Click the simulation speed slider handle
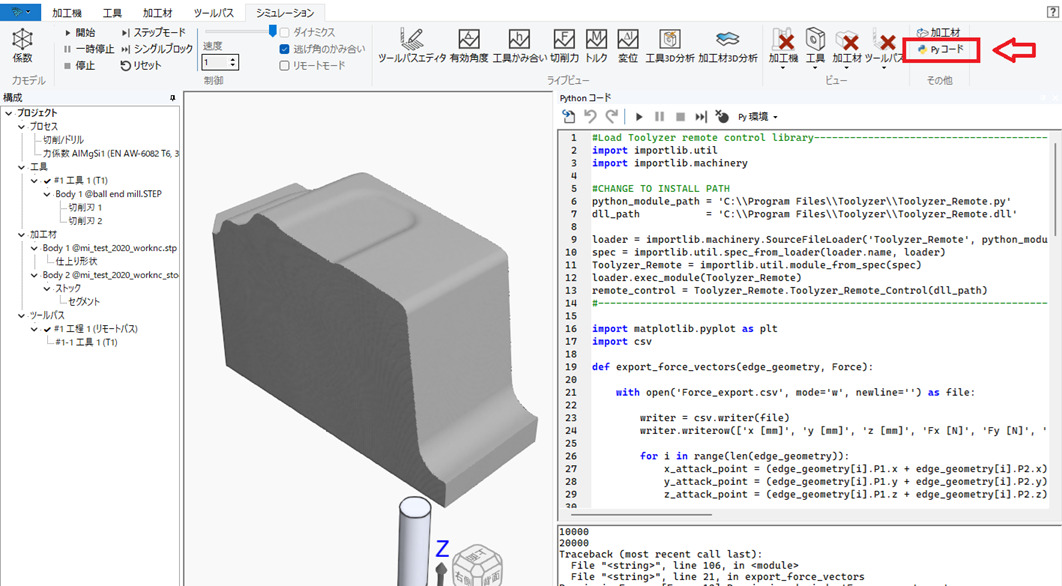This screenshot has width=1062, height=586. click(272, 32)
